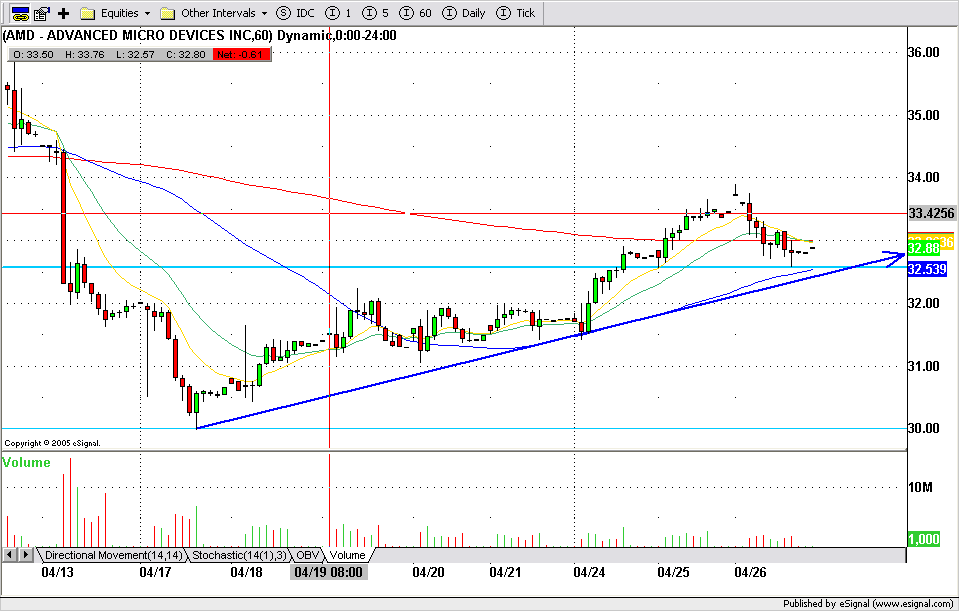Click the open value O: 33.50
Screen dimensions: 959x611
click(x=33, y=54)
